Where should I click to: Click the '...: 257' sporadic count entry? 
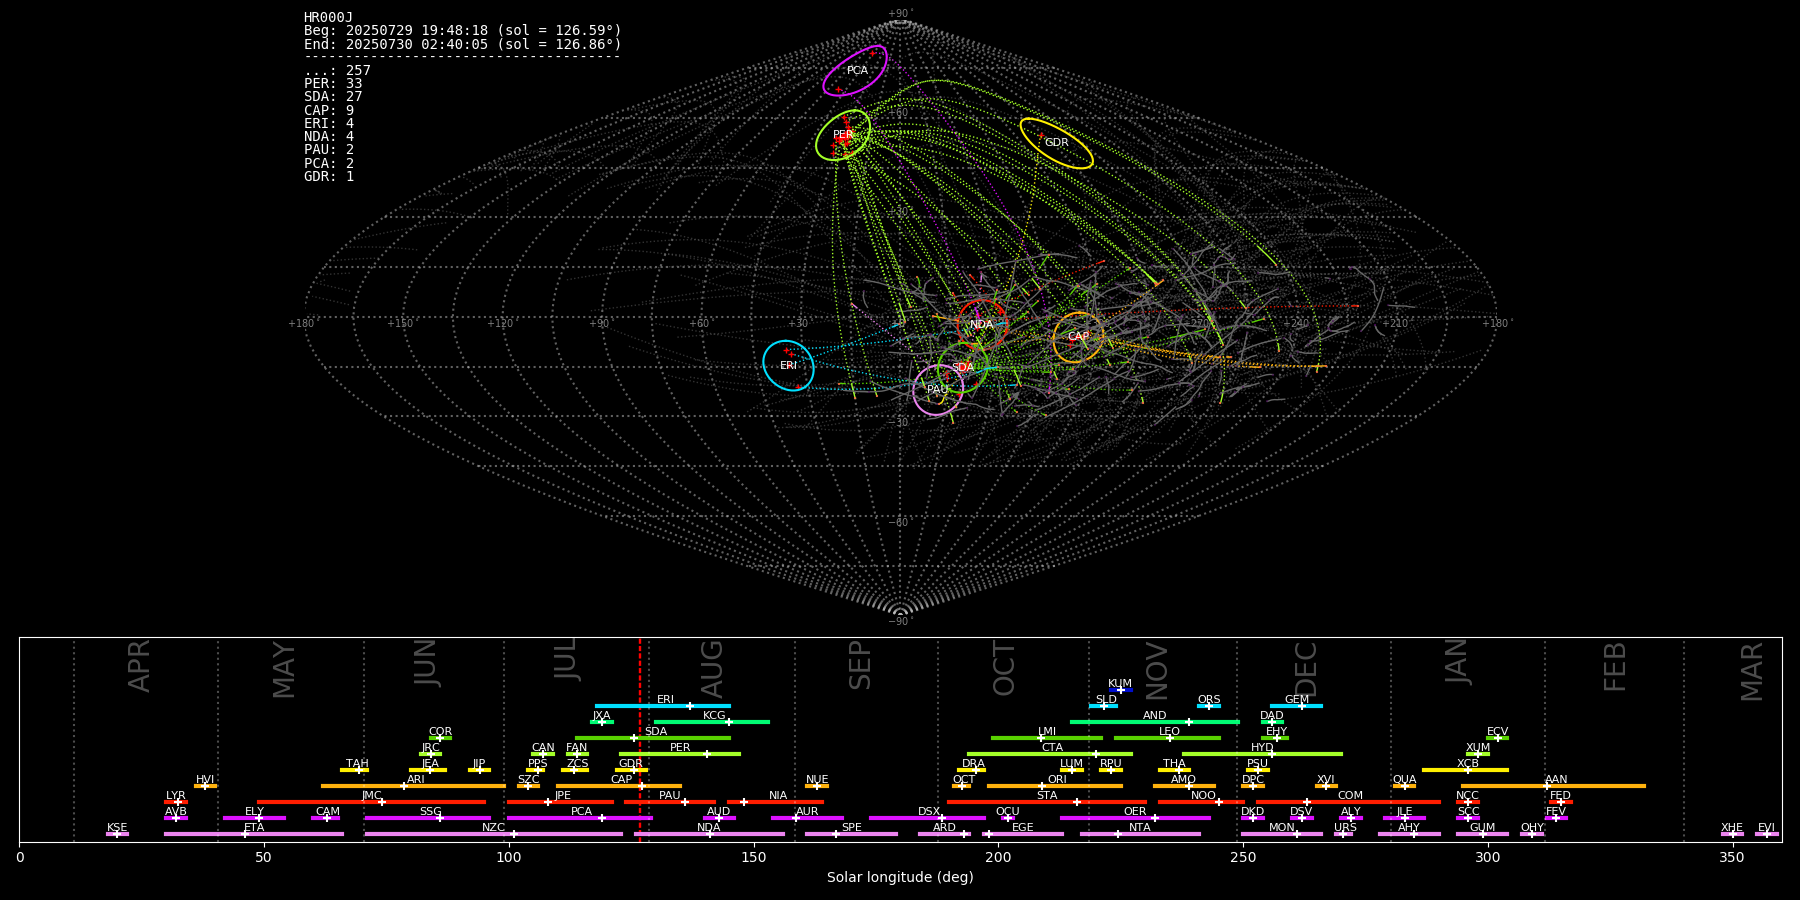click(x=337, y=70)
